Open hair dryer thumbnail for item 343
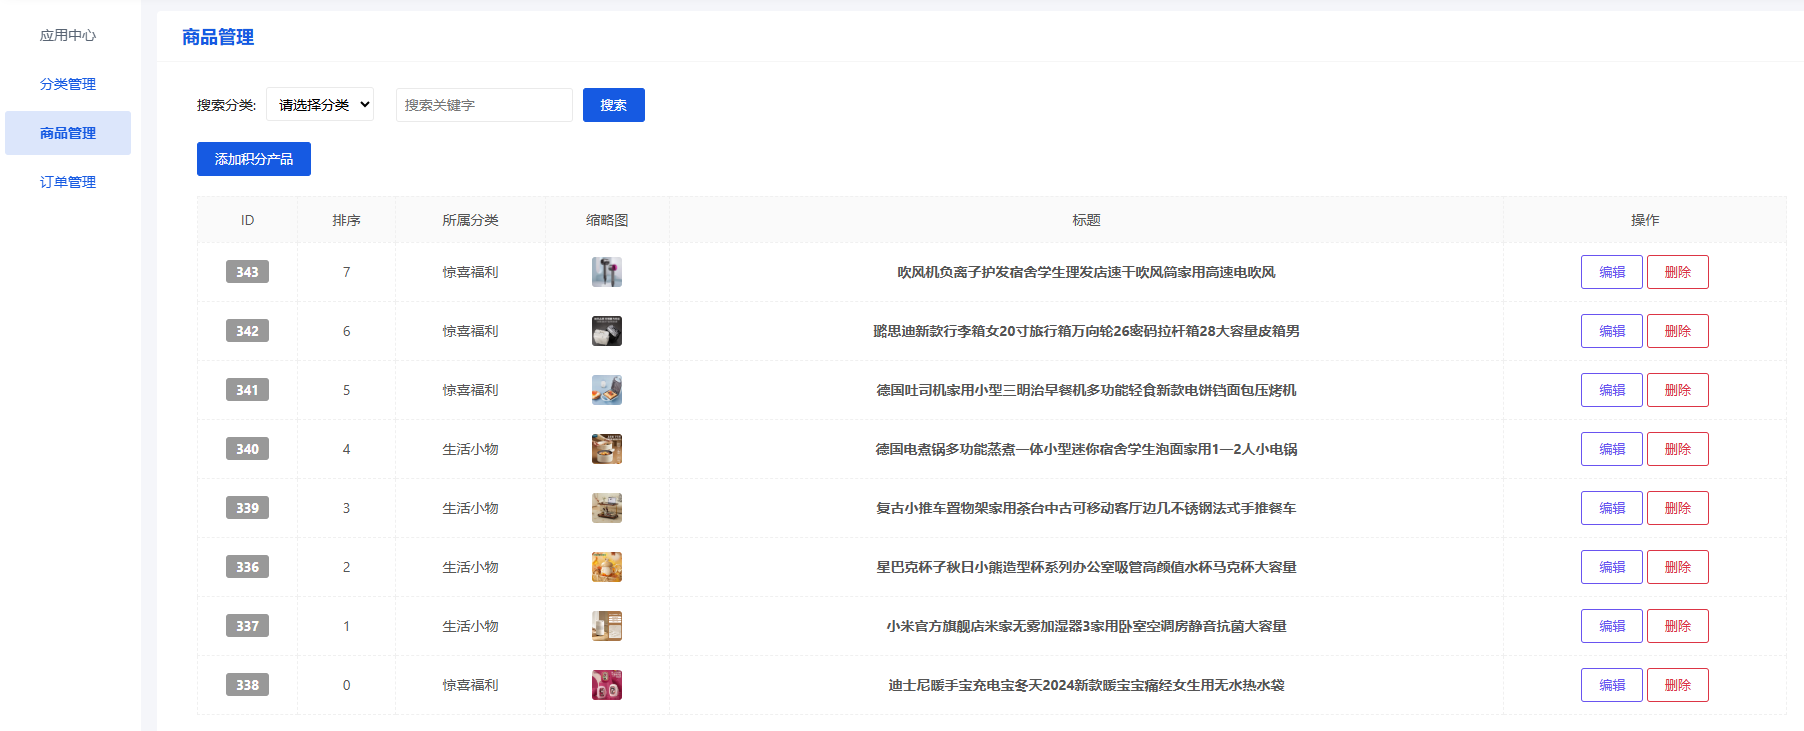 coord(607,272)
